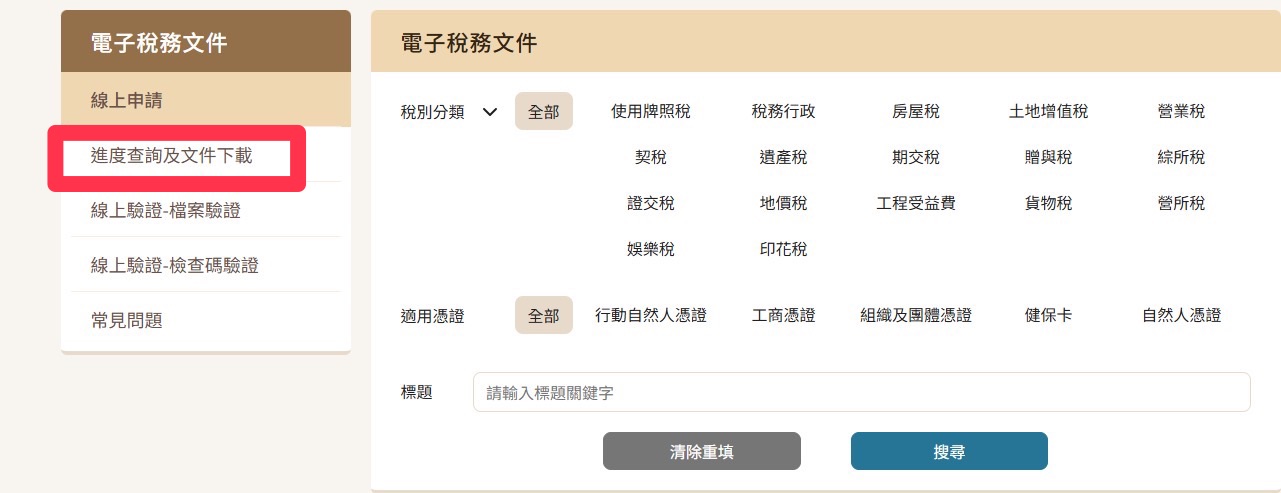Filter by 營業稅 category
Viewport: 1281px width, 493px height.
(x=1181, y=112)
